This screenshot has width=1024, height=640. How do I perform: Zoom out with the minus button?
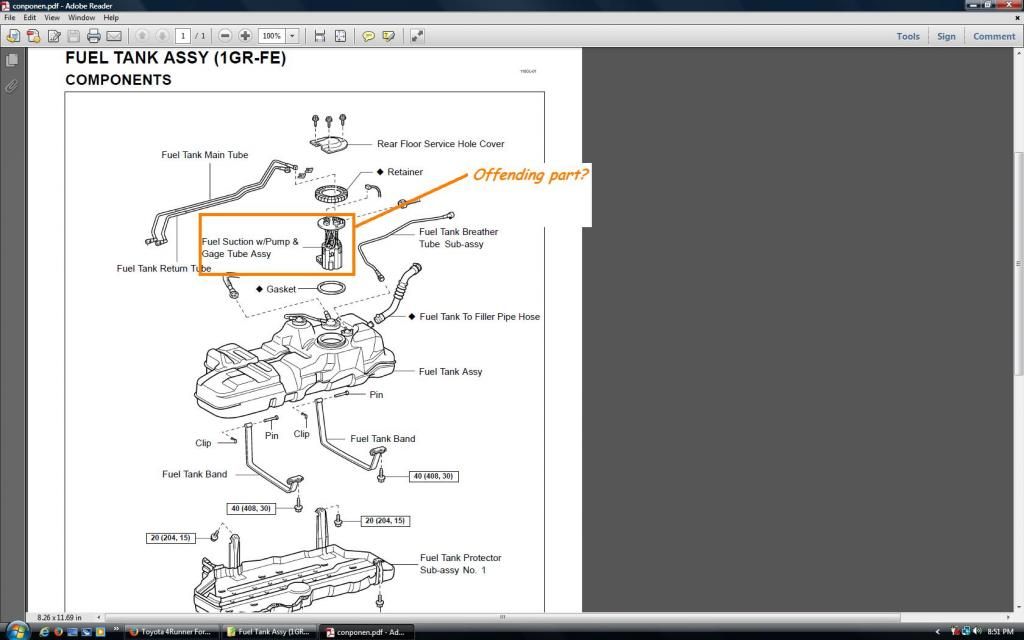click(223, 35)
